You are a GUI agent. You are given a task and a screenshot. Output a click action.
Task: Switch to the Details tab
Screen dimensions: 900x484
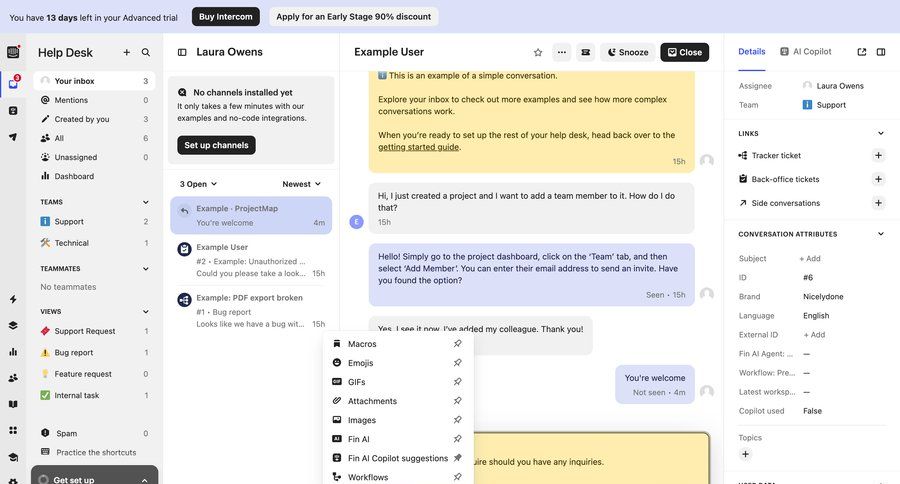tap(751, 52)
